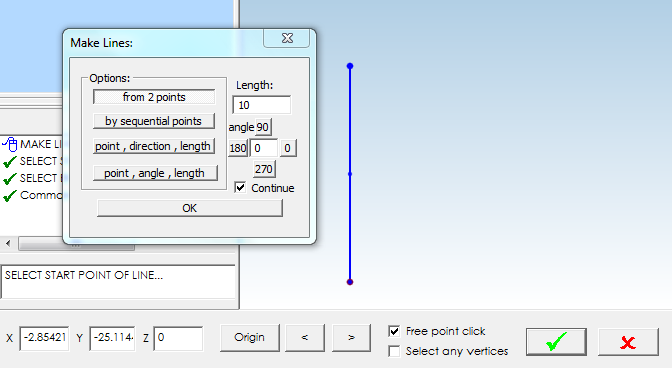Click the horizontal scrollbar thumb
Image resolution: width=672 pixels, height=368 pixels.
tap(76, 245)
